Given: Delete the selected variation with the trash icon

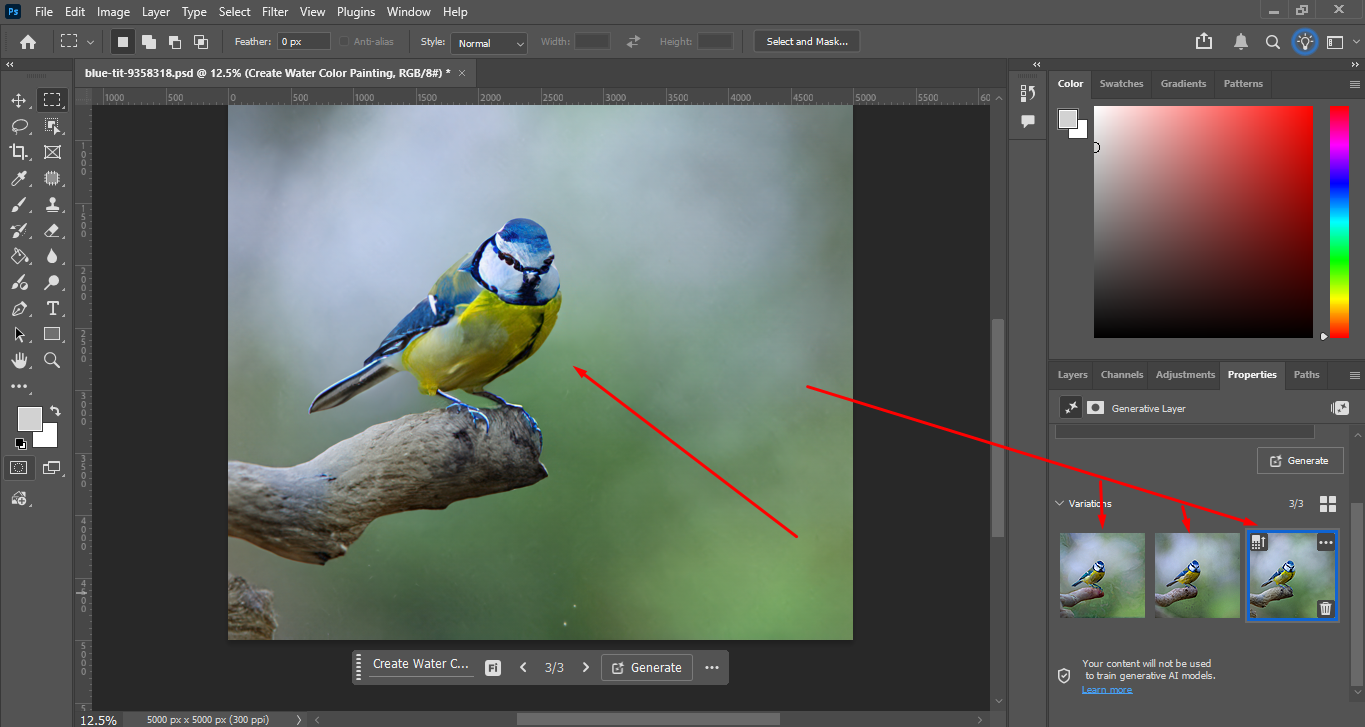Looking at the screenshot, I should click(1325, 608).
